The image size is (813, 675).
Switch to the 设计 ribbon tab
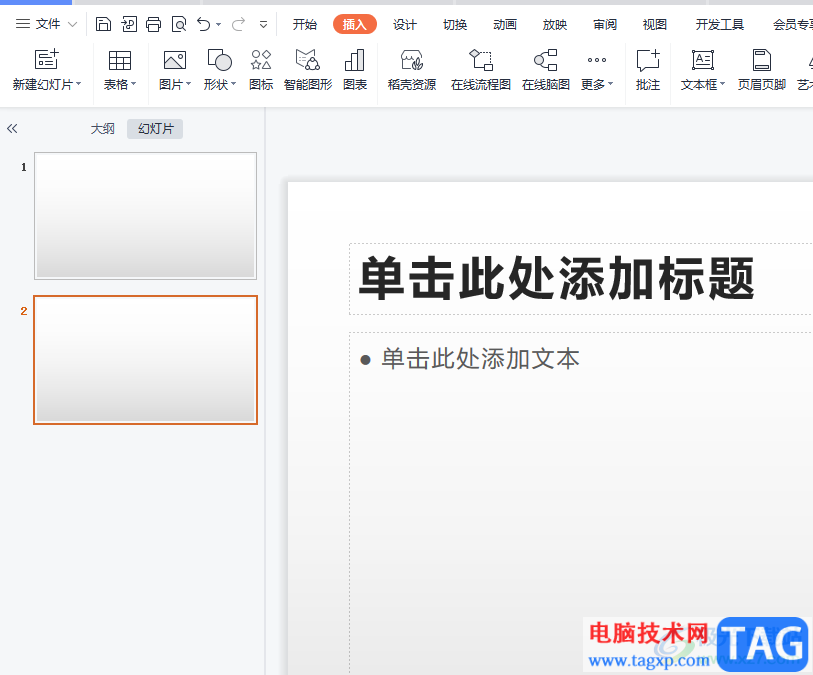(x=405, y=24)
